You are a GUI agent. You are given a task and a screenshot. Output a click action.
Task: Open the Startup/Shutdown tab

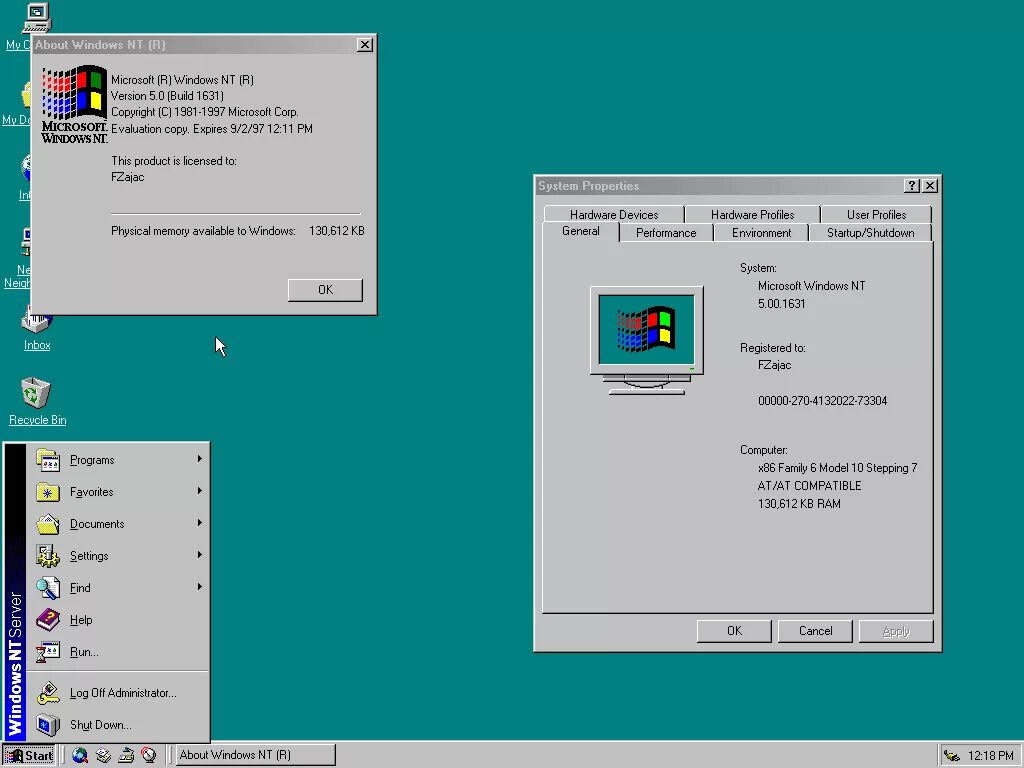(871, 232)
